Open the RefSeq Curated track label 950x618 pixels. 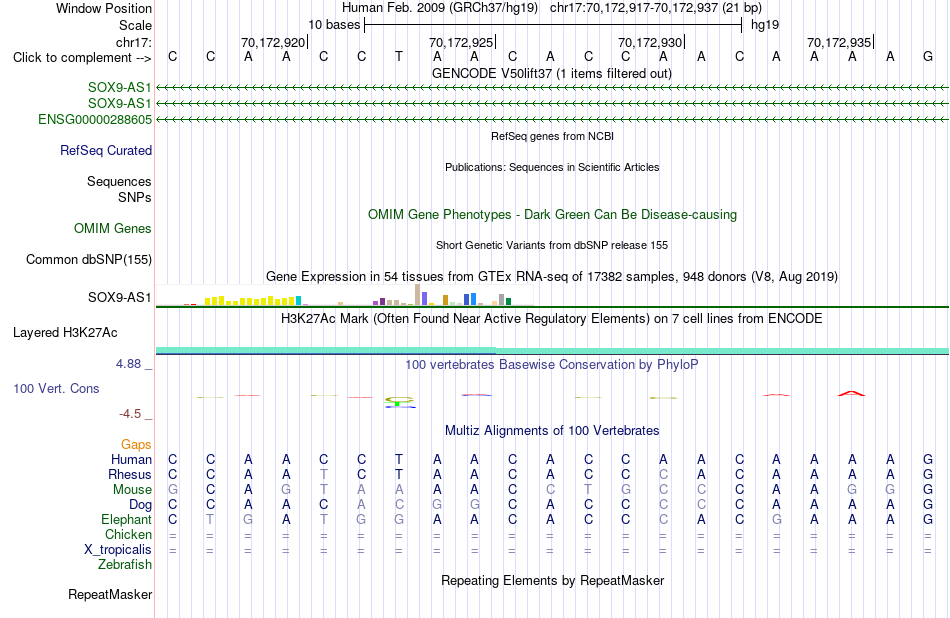(105, 150)
